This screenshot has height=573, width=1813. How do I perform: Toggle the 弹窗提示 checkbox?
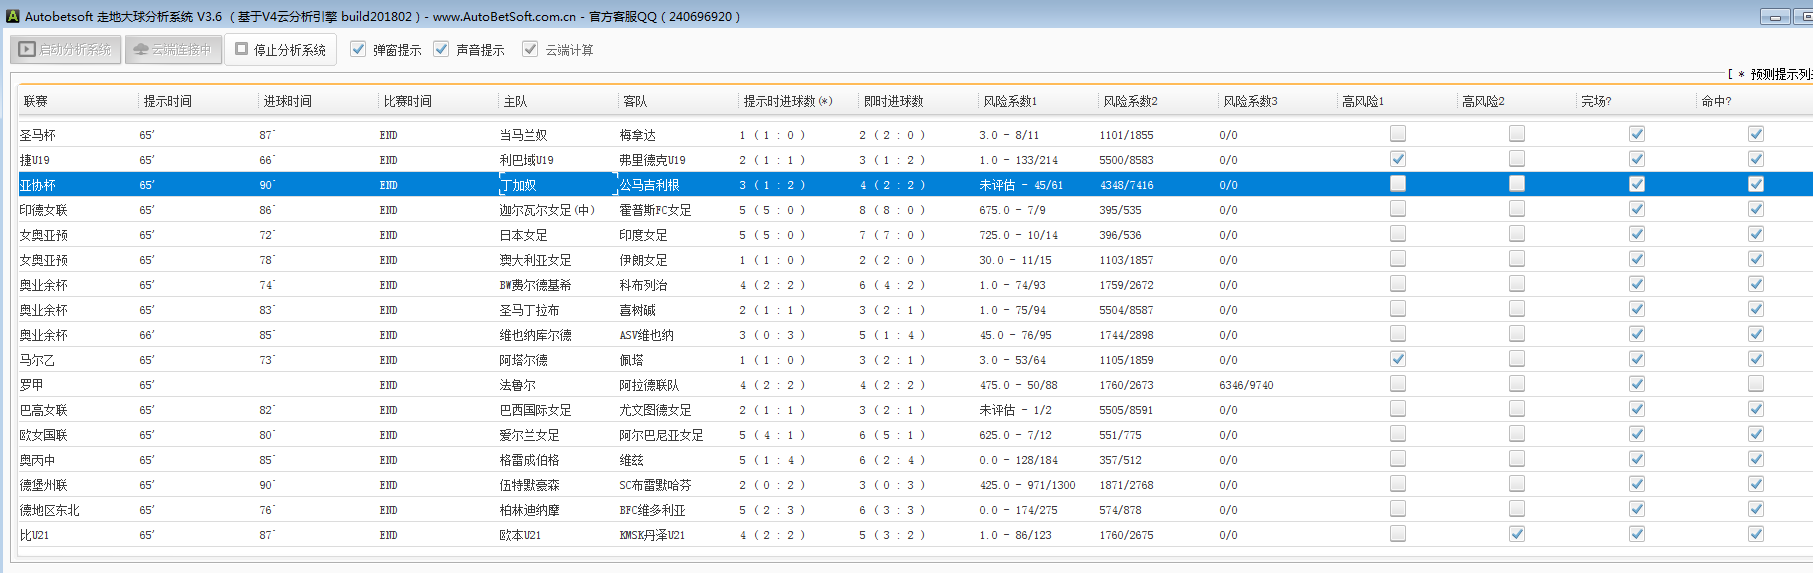(358, 49)
